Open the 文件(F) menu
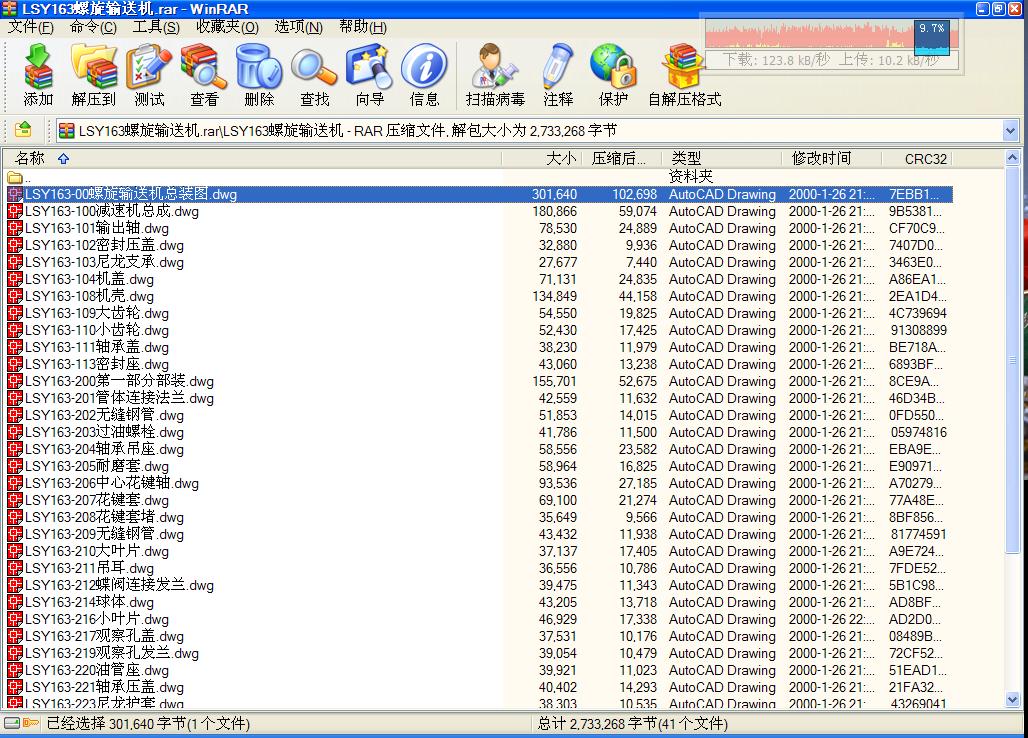 31,27
